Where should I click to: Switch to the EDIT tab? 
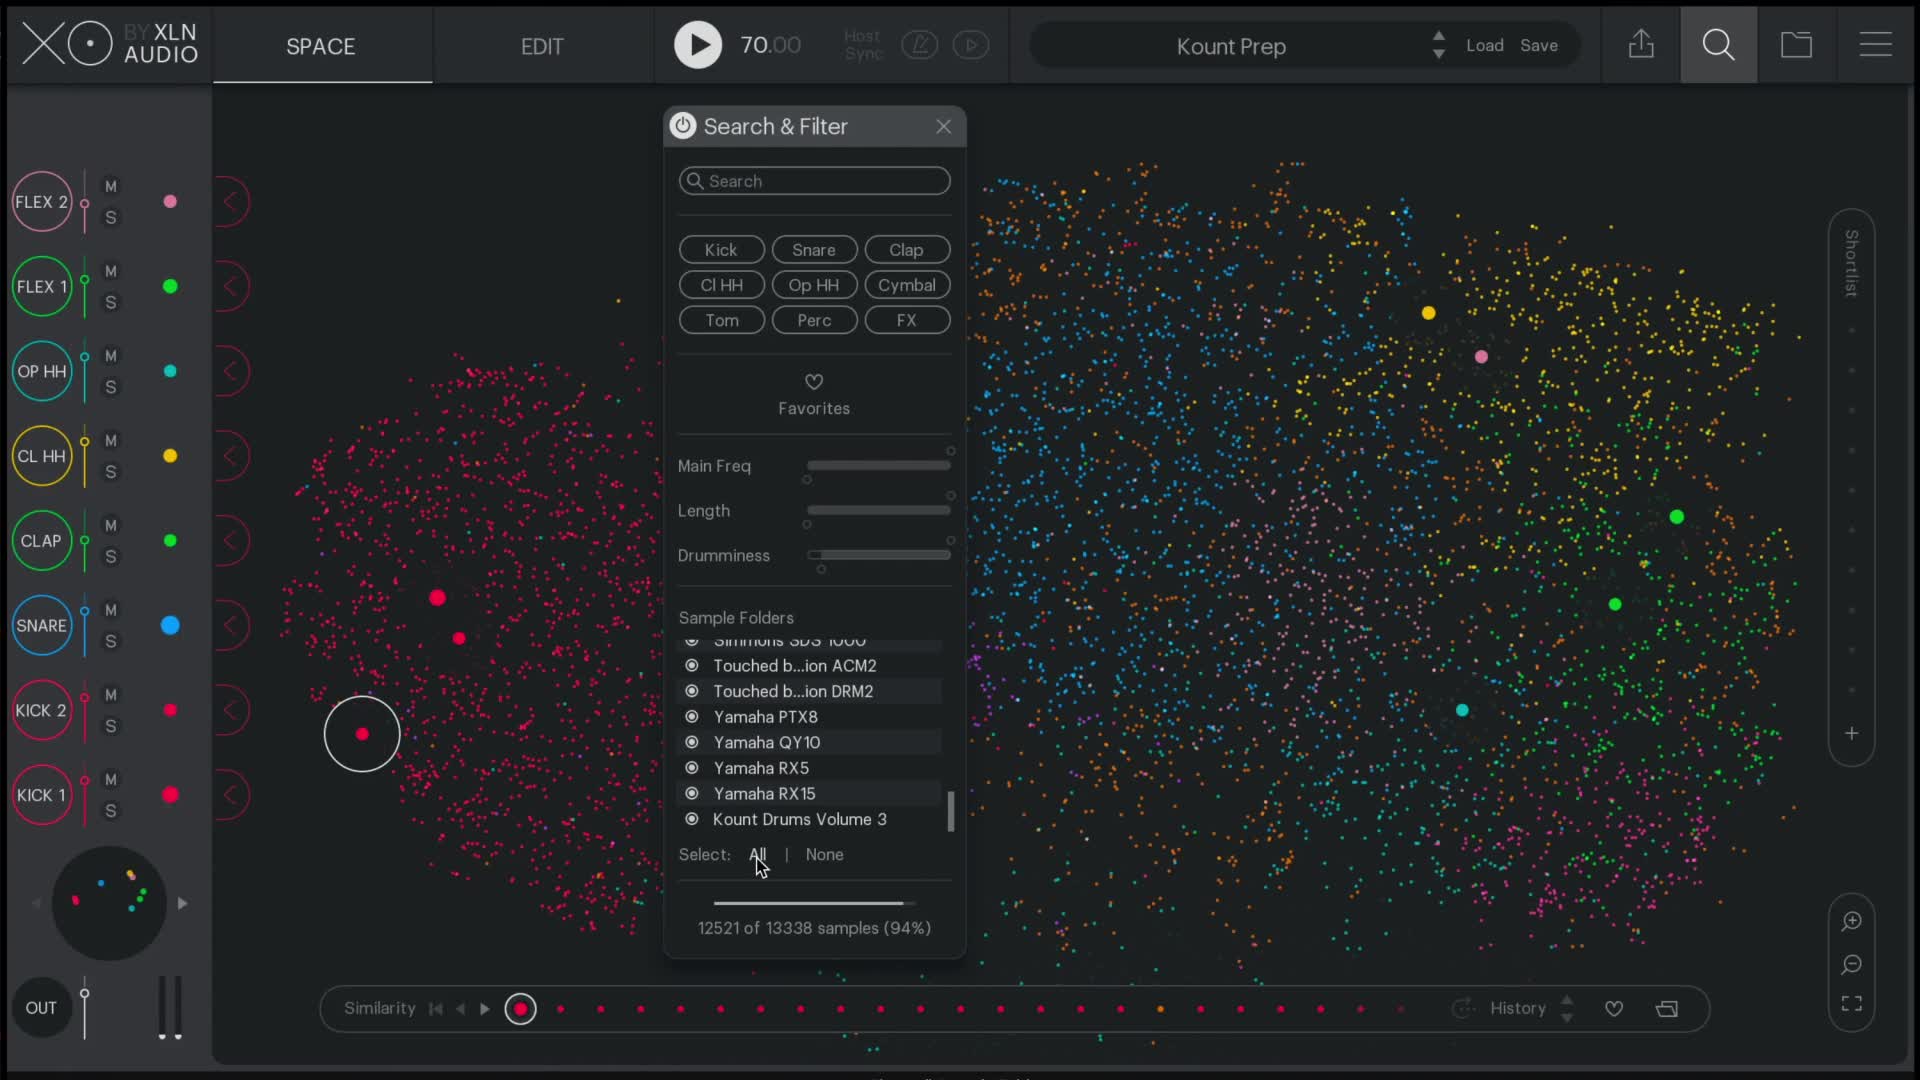coord(542,46)
